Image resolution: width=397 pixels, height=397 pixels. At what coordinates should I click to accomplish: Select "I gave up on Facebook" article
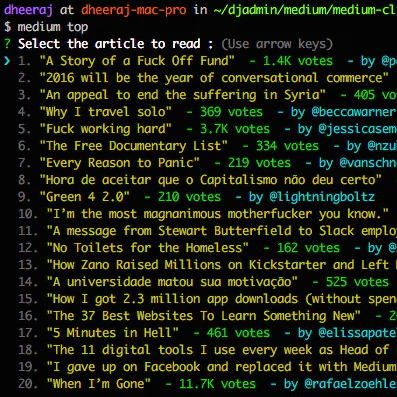pyautogui.click(x=221, y=367)
